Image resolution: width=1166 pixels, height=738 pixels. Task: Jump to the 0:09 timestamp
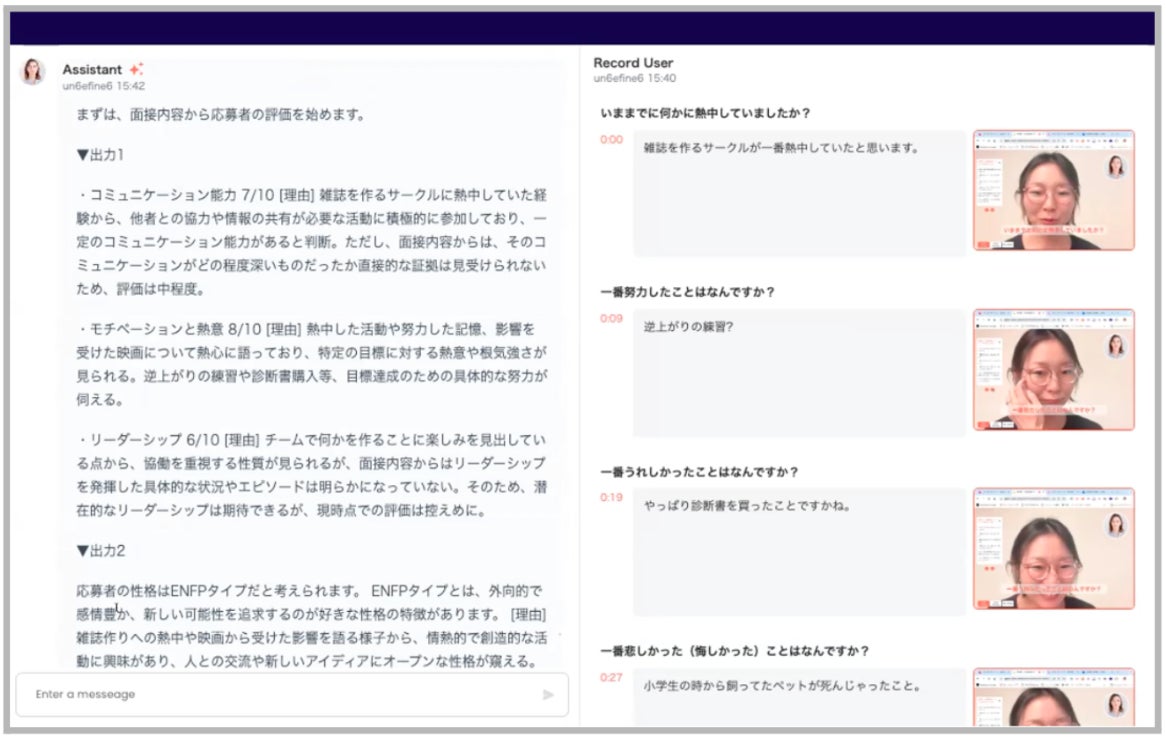tap(611, 318)
